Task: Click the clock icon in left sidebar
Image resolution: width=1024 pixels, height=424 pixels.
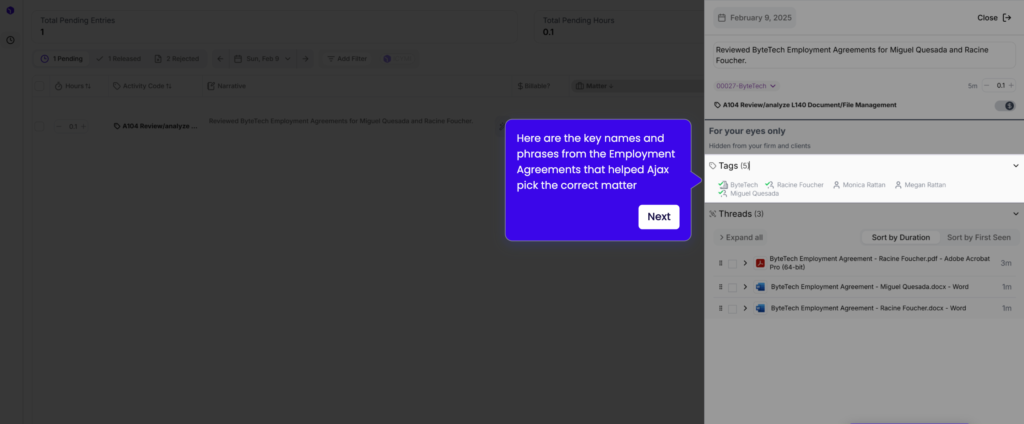Action: tap(10, 40)
